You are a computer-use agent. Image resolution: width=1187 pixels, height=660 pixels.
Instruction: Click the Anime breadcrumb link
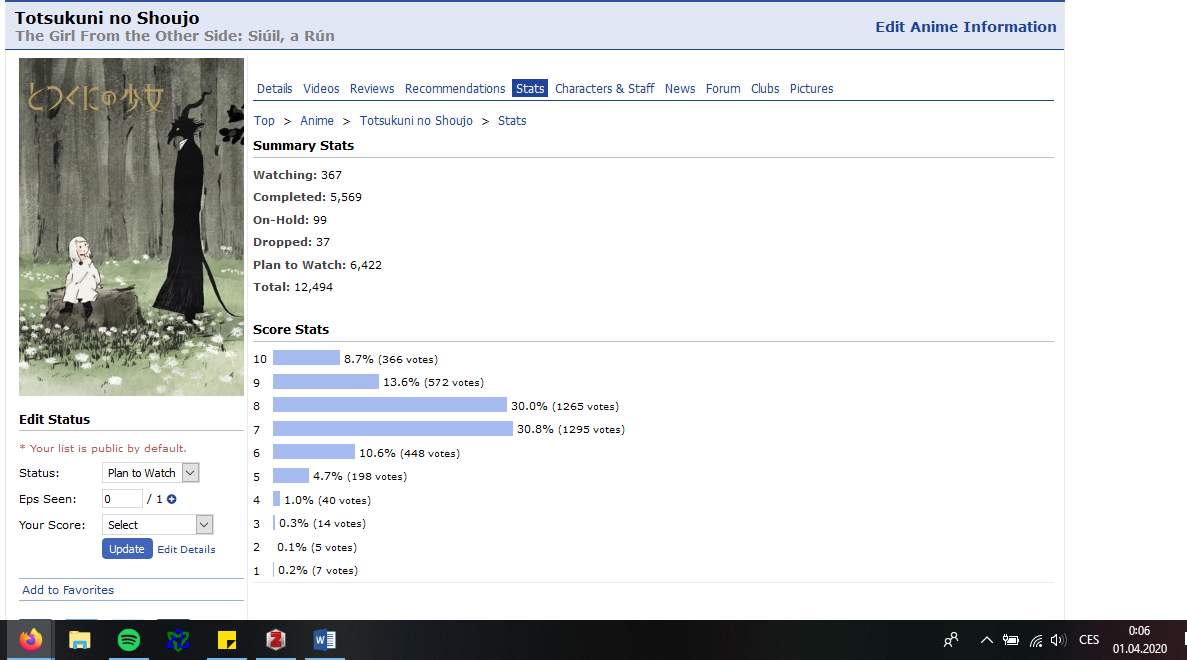click(316, 120)
